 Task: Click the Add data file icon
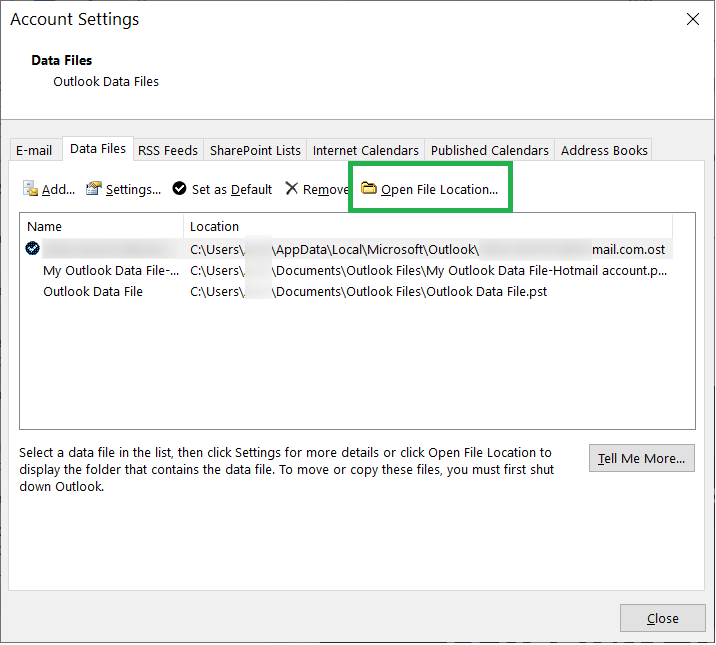coord(31,188)
